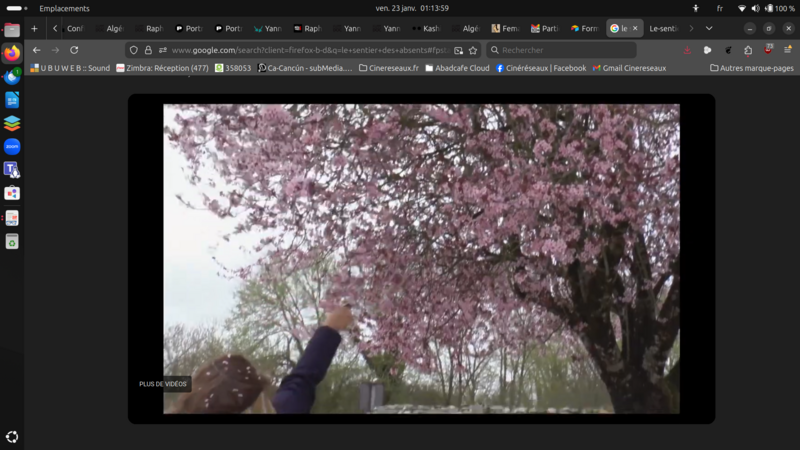Open the Gmail Cinereseaux bookmark
This screenshot has width=800, height=450.
click(x=629, y=68)
